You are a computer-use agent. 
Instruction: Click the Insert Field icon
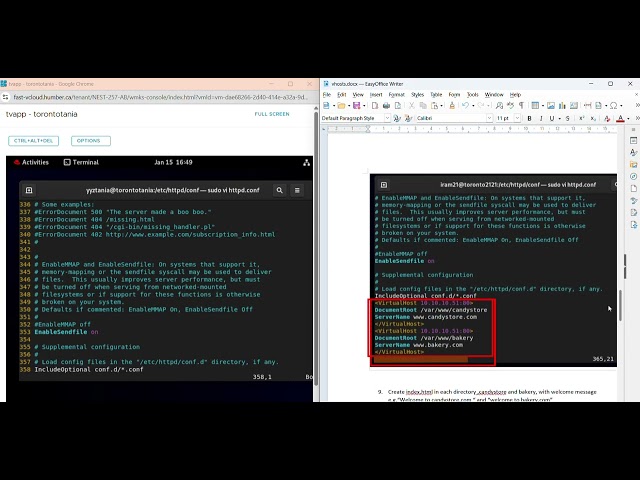(x=598, y=106)
